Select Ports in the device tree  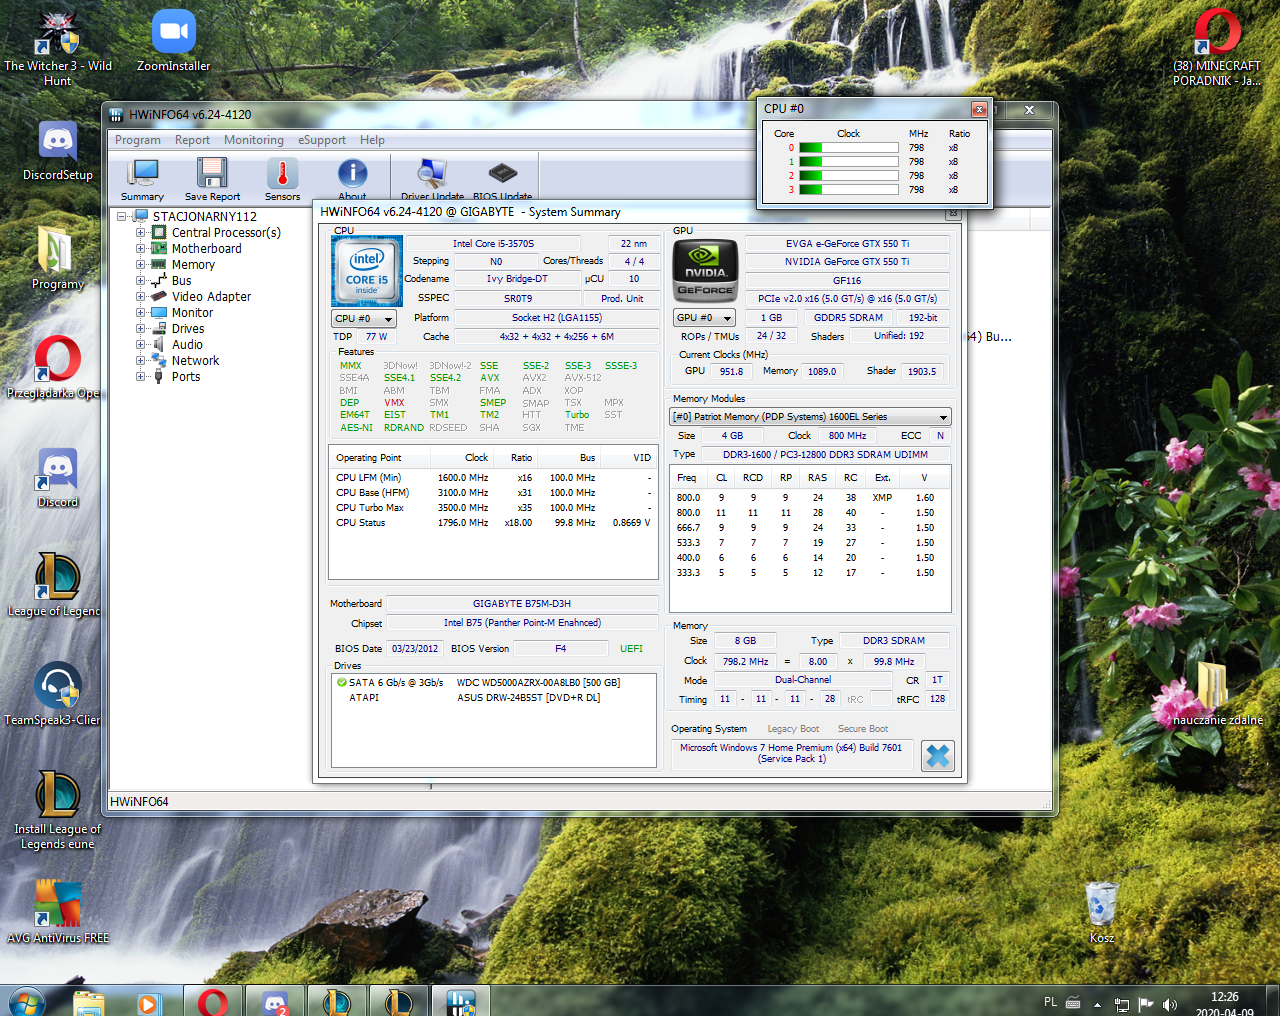pyautogui.click(x=186, y=376)
